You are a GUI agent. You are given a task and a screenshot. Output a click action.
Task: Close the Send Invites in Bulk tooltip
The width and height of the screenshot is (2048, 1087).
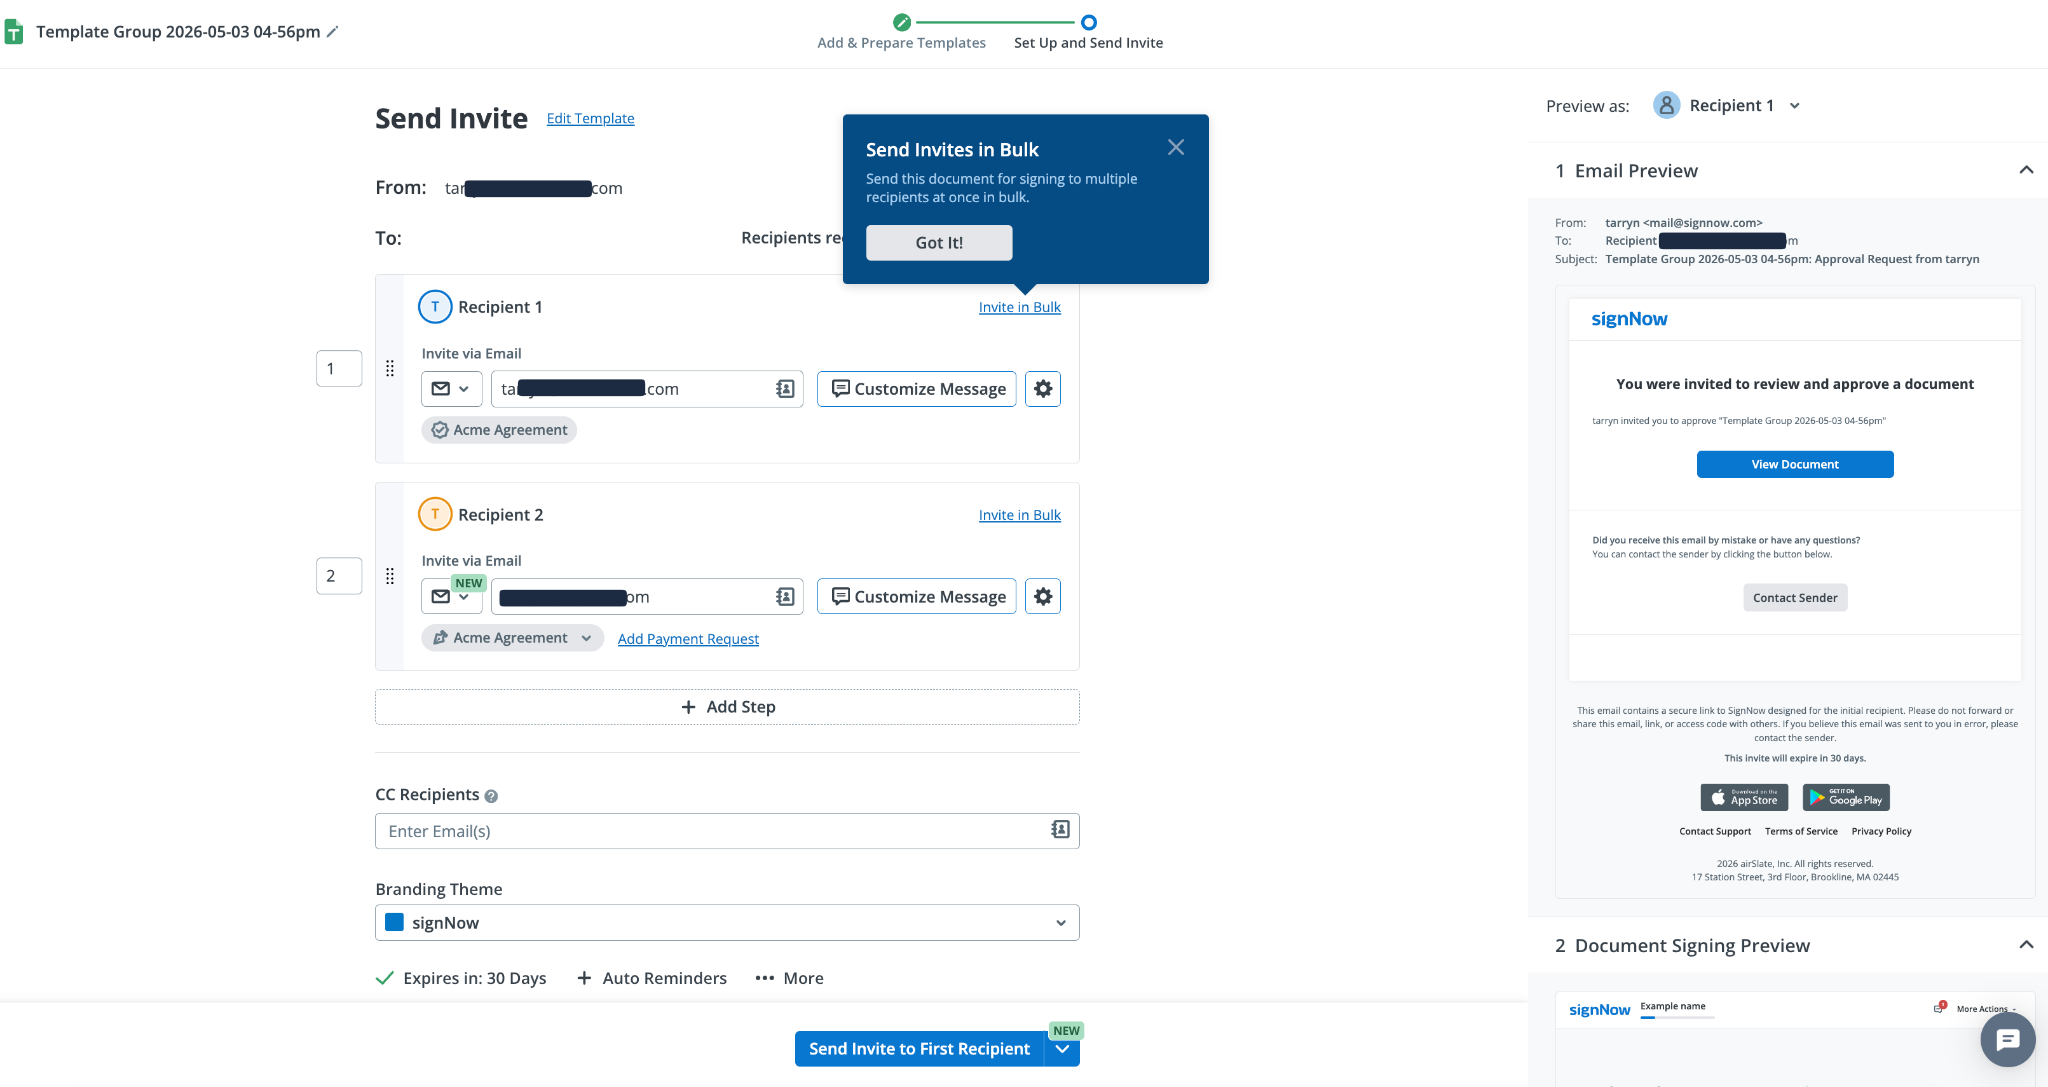[1176, 147]
